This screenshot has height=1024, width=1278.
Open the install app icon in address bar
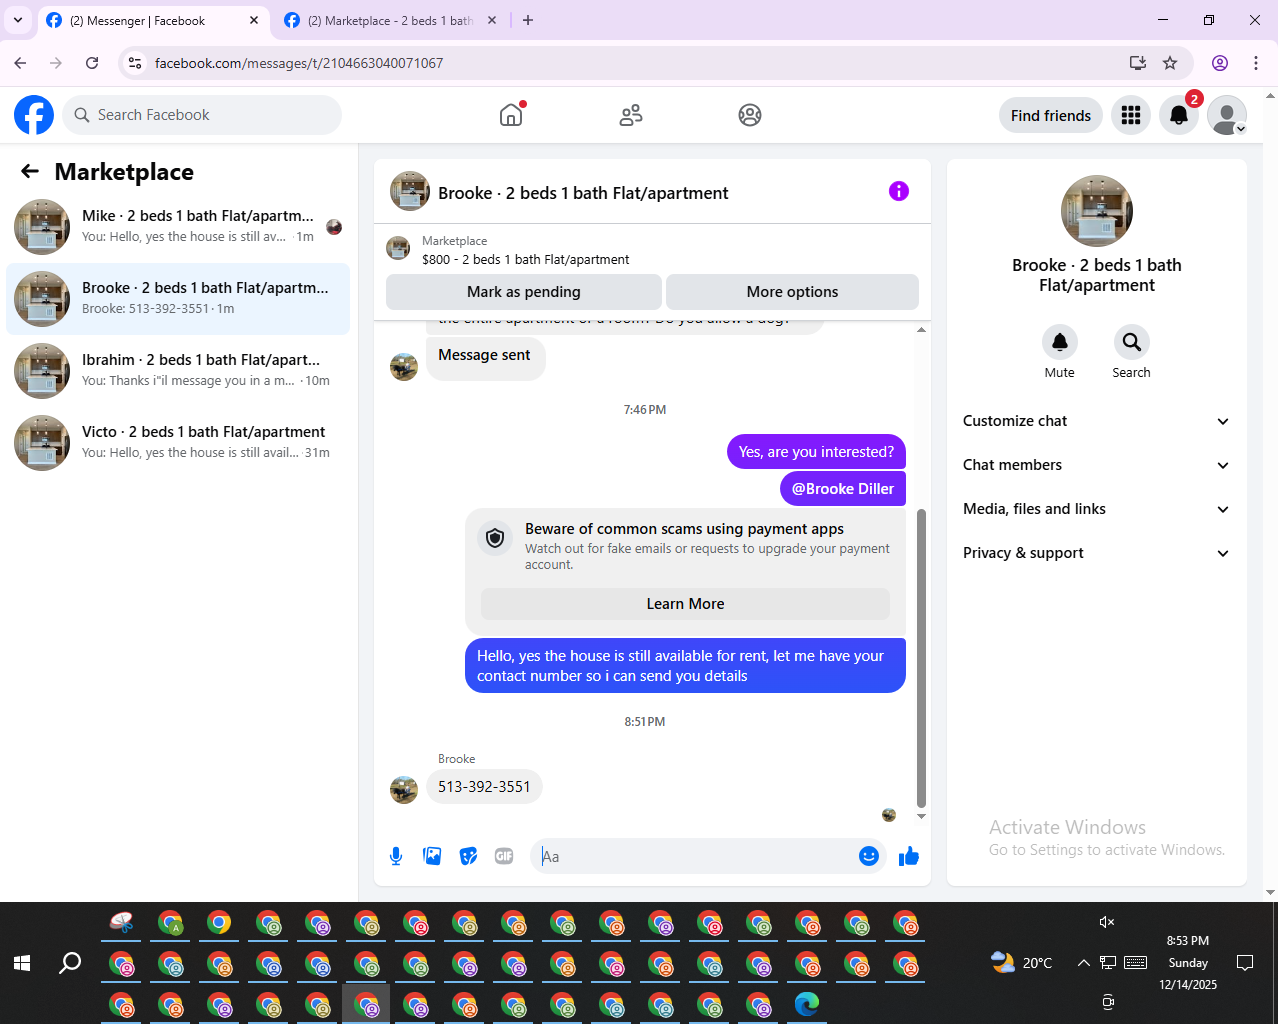(1138, 63)
